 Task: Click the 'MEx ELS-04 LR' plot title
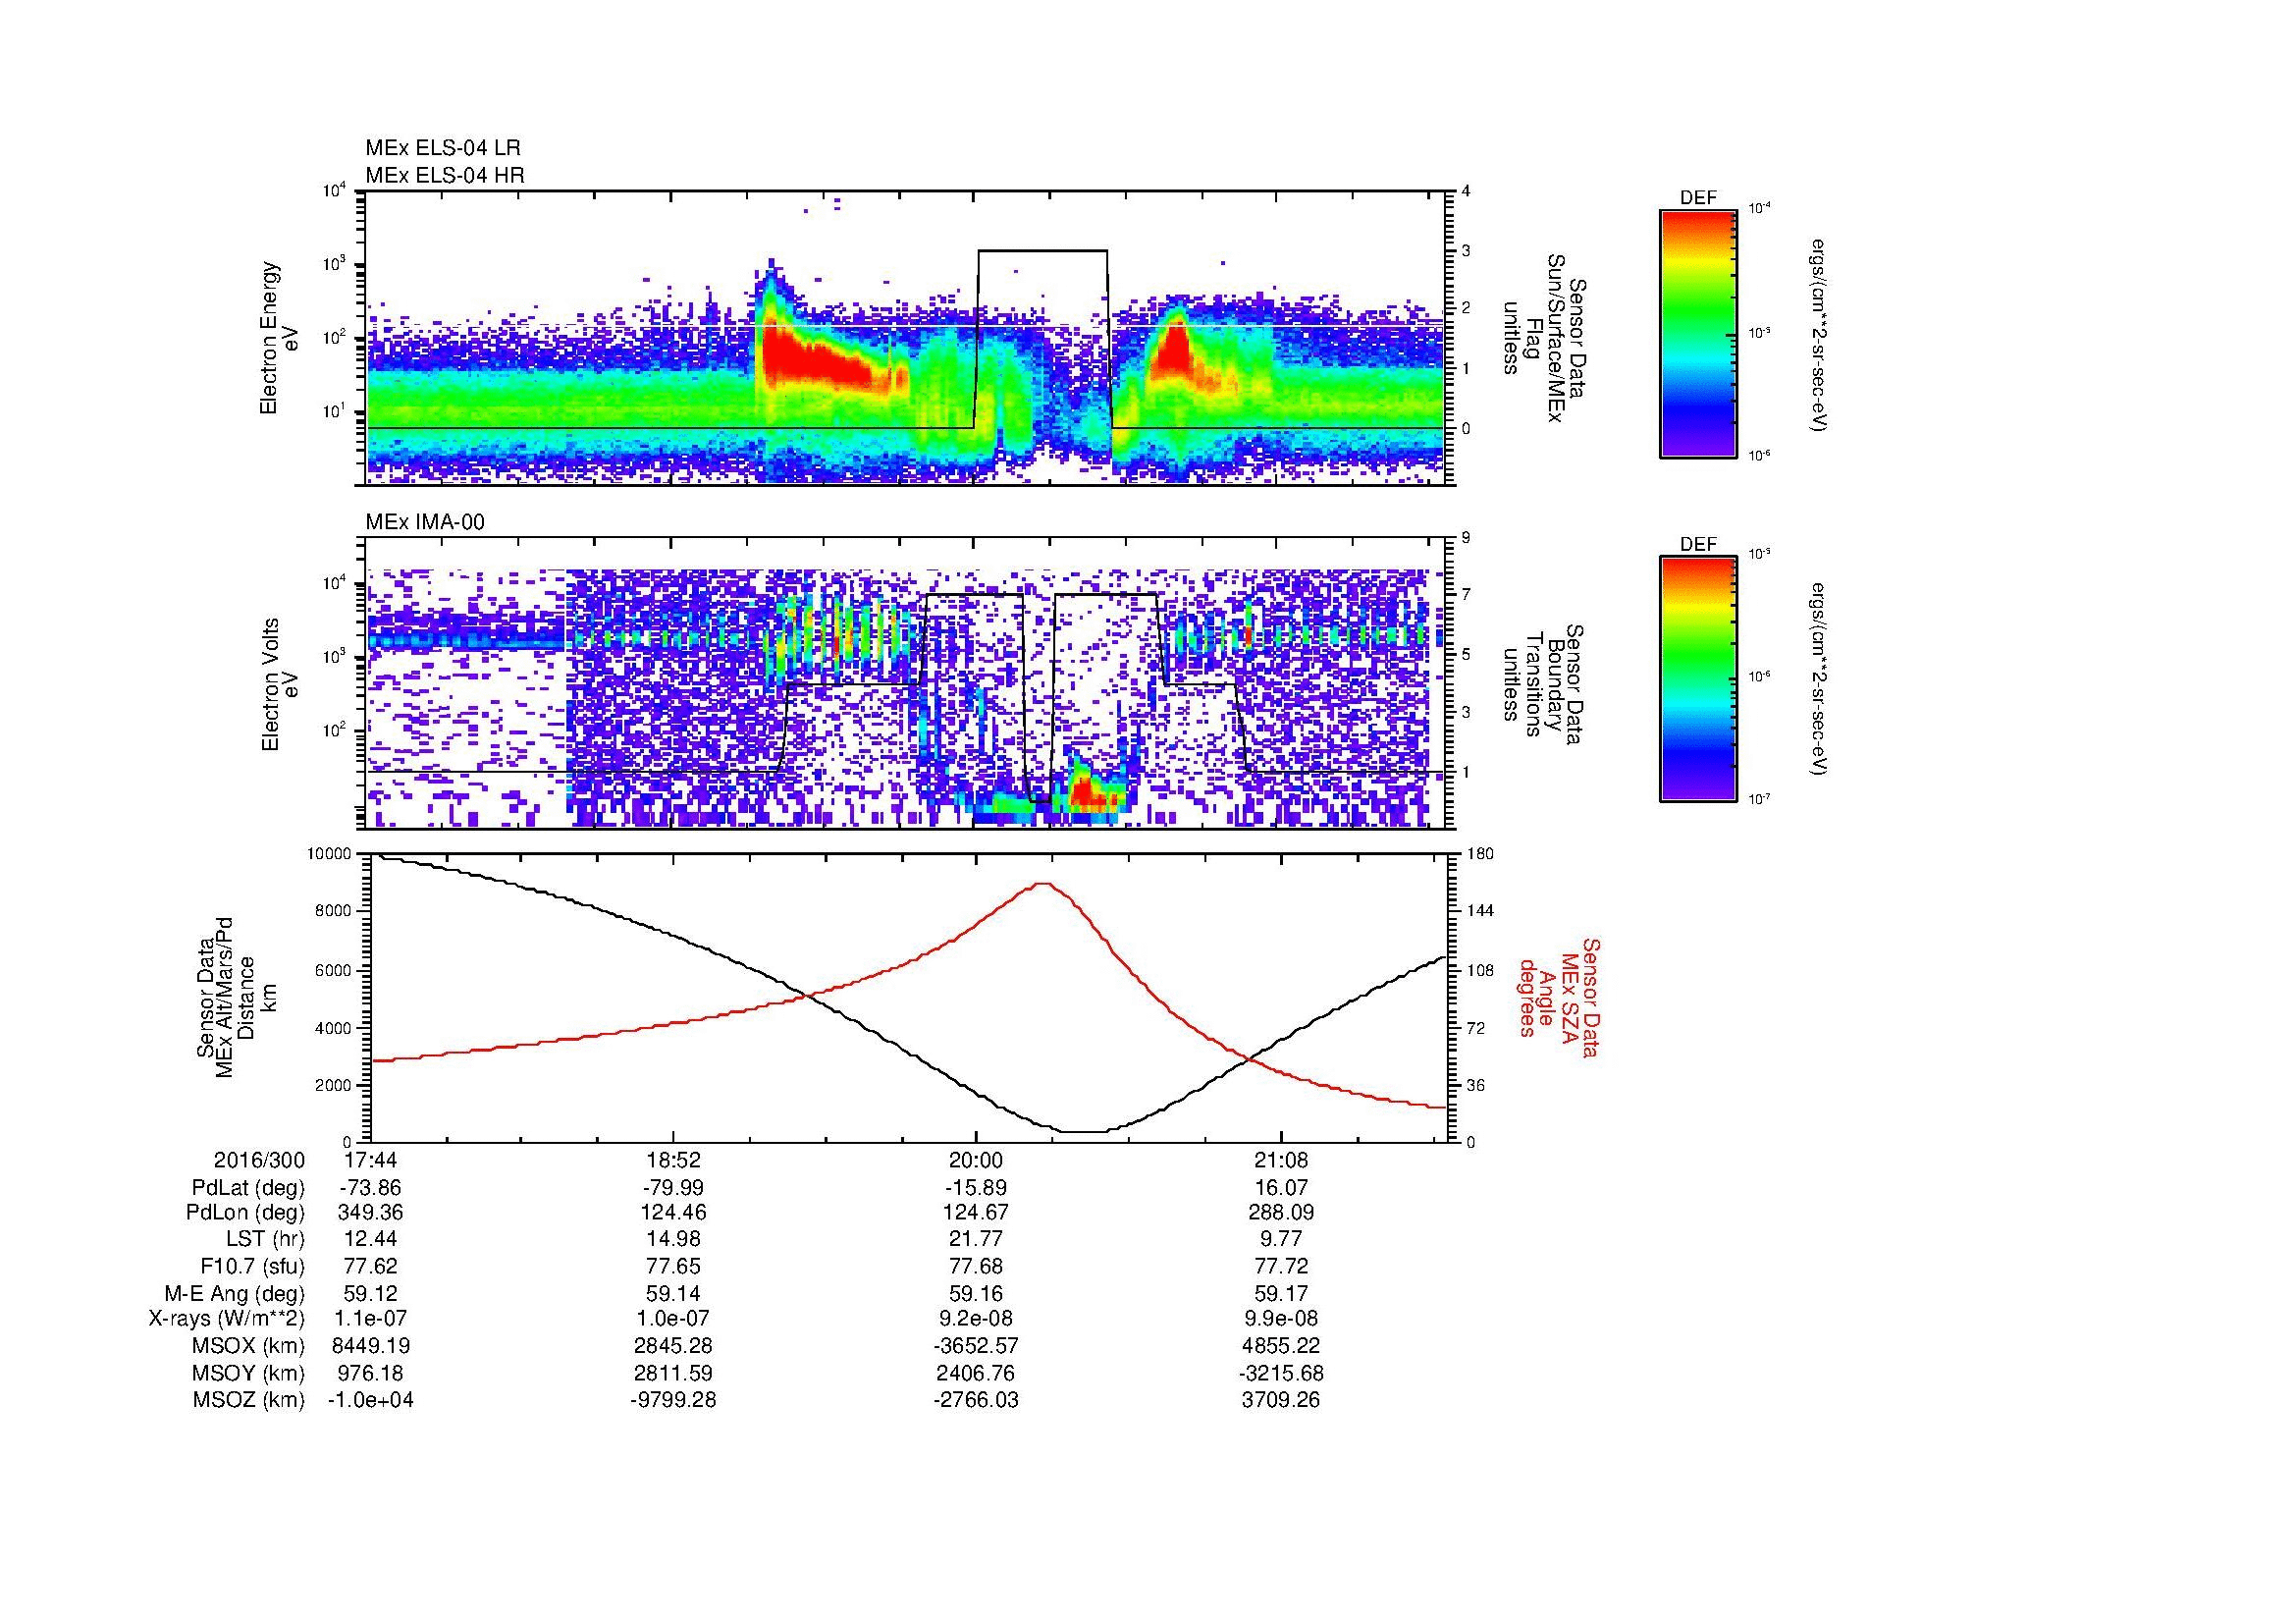tap(443, 148)
